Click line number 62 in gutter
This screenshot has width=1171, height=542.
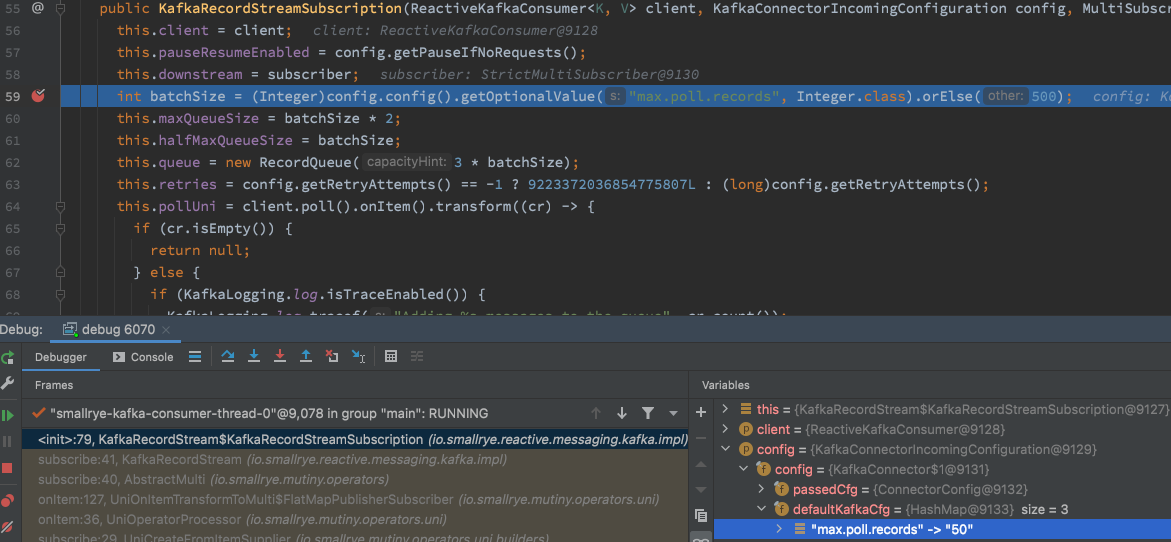pos(12,162)
